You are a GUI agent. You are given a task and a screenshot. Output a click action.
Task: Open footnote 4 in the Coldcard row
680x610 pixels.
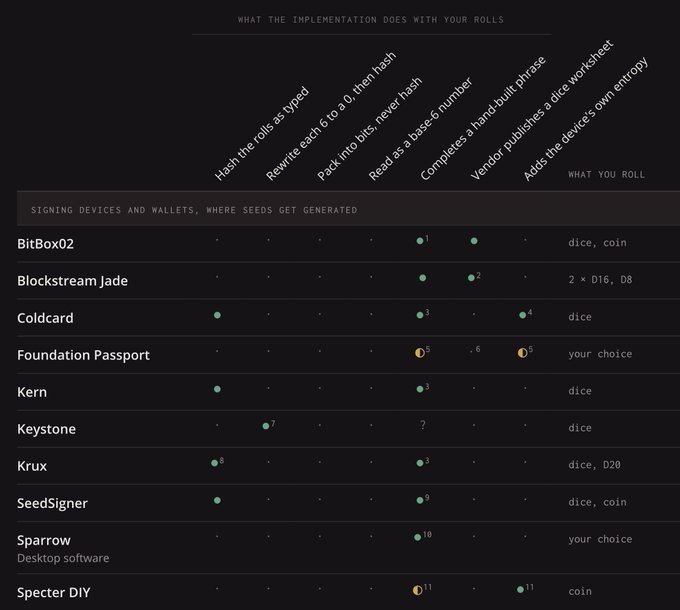[x=530, y=312]
